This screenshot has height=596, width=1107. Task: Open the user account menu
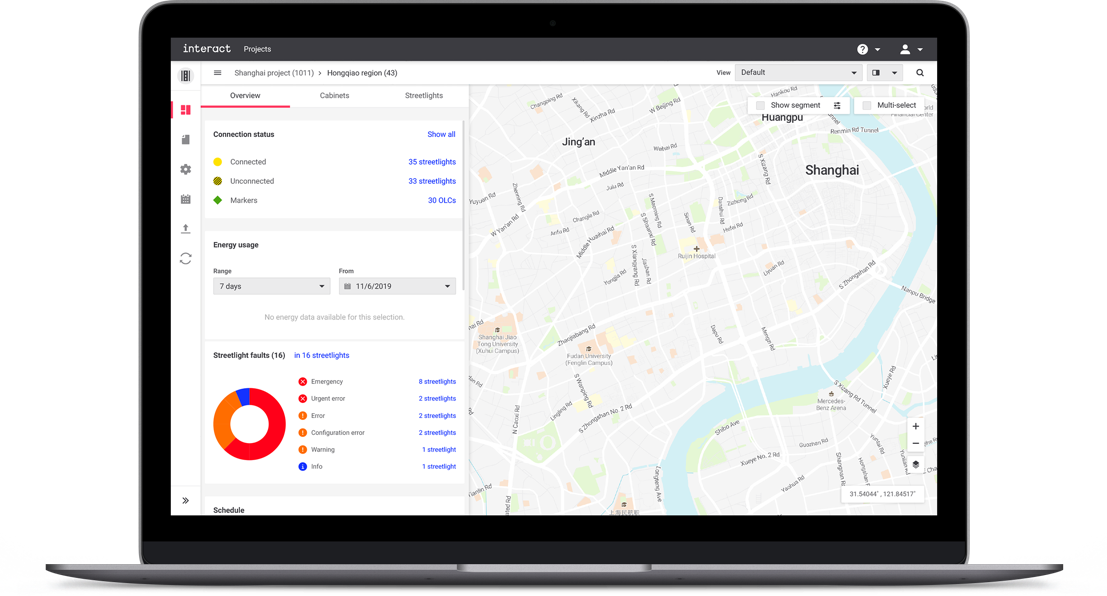point(911,49)
